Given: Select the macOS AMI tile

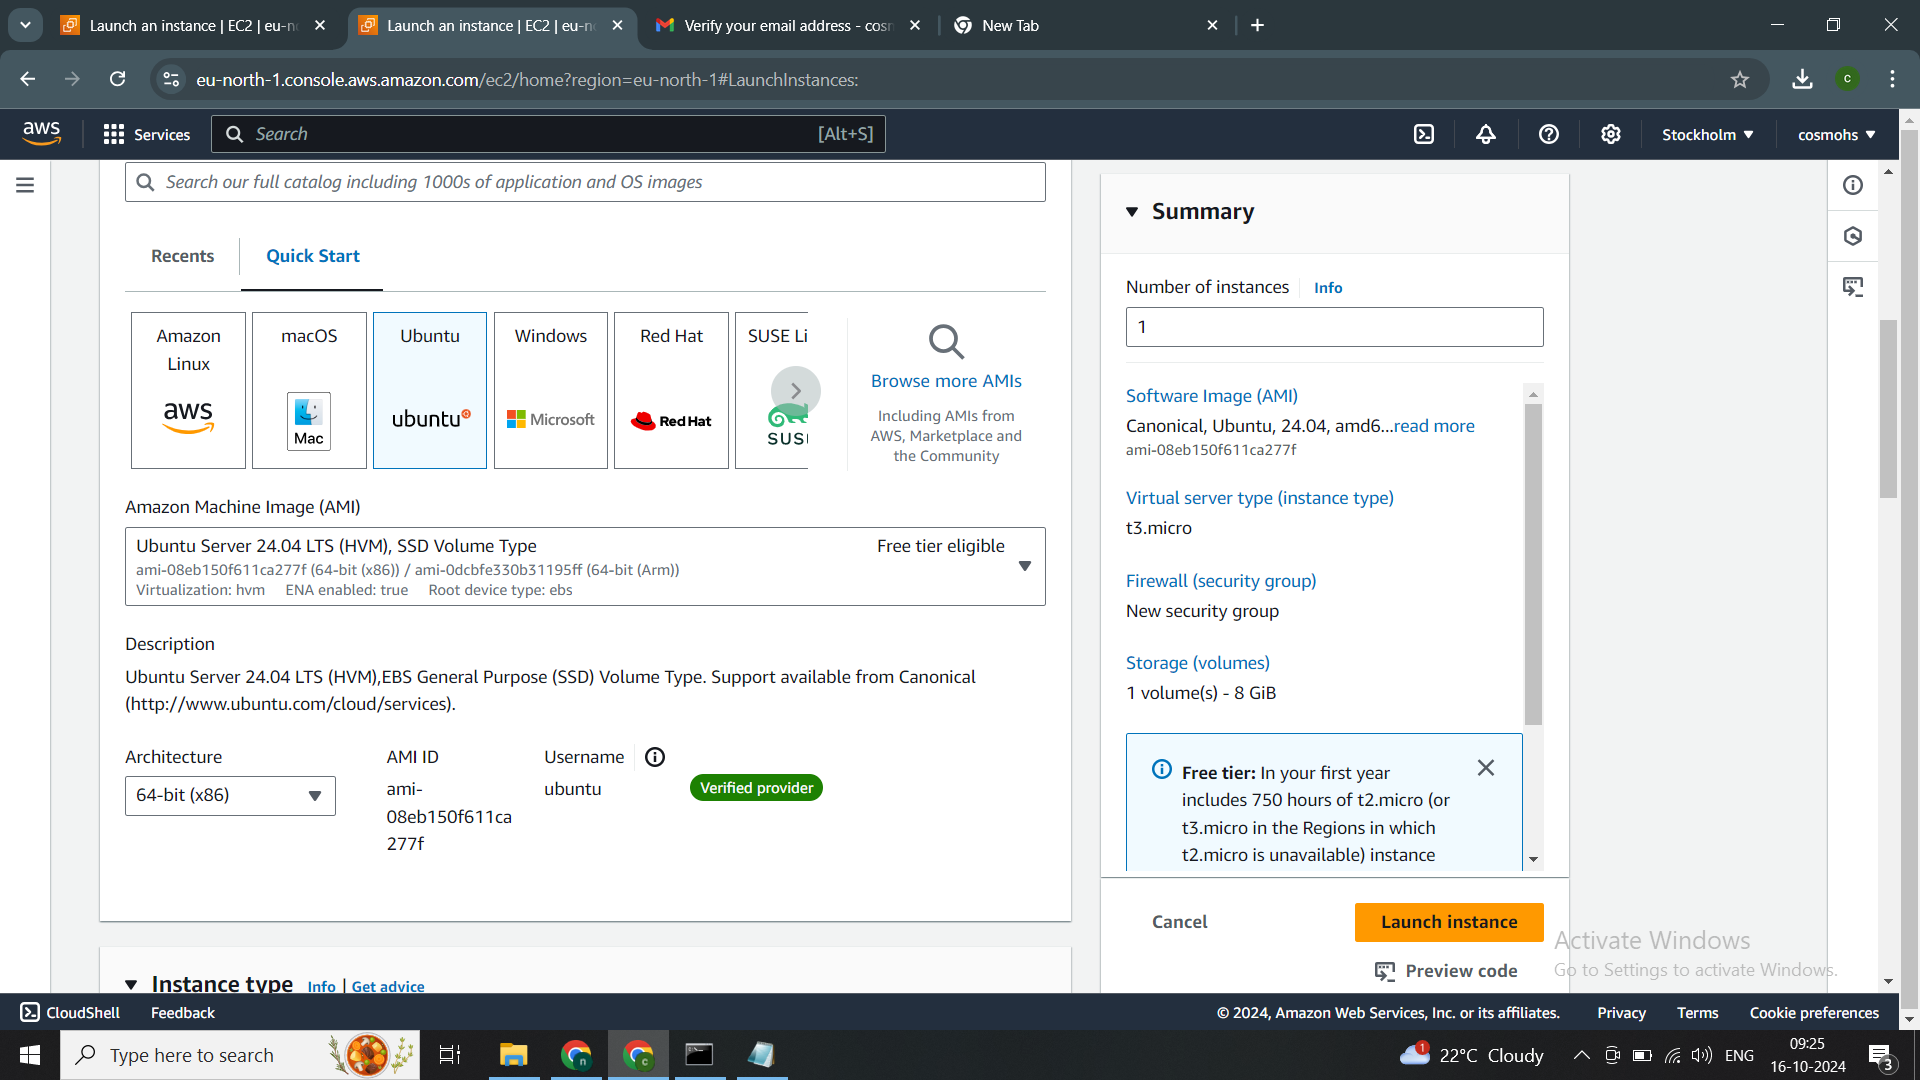Looking at the screenshot, I should coord(309,390).
